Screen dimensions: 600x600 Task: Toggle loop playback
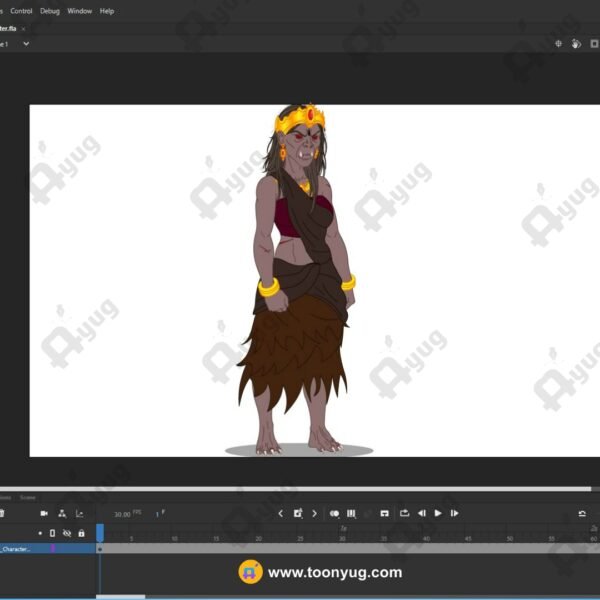(404, 513)
